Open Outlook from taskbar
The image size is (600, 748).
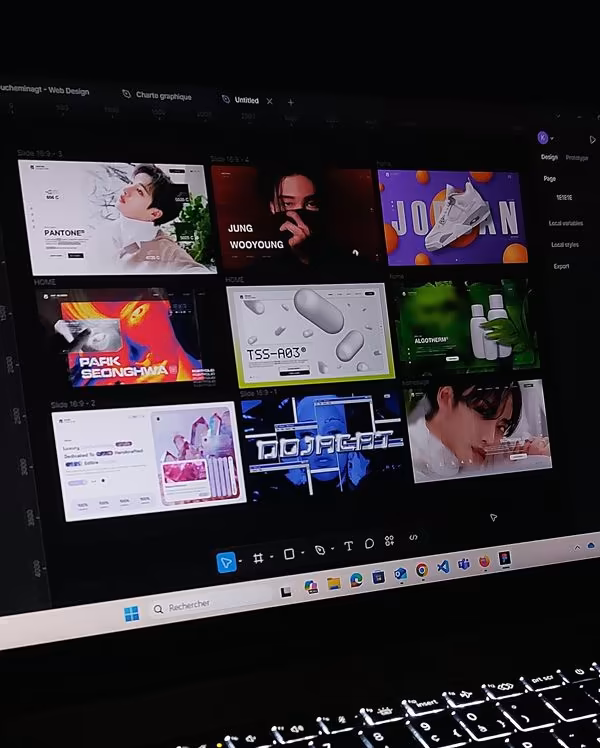(x=401, y=574)
